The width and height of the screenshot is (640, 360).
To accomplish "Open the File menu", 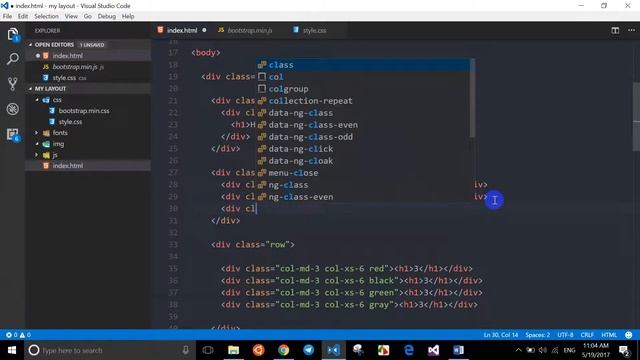I will 7,16.
